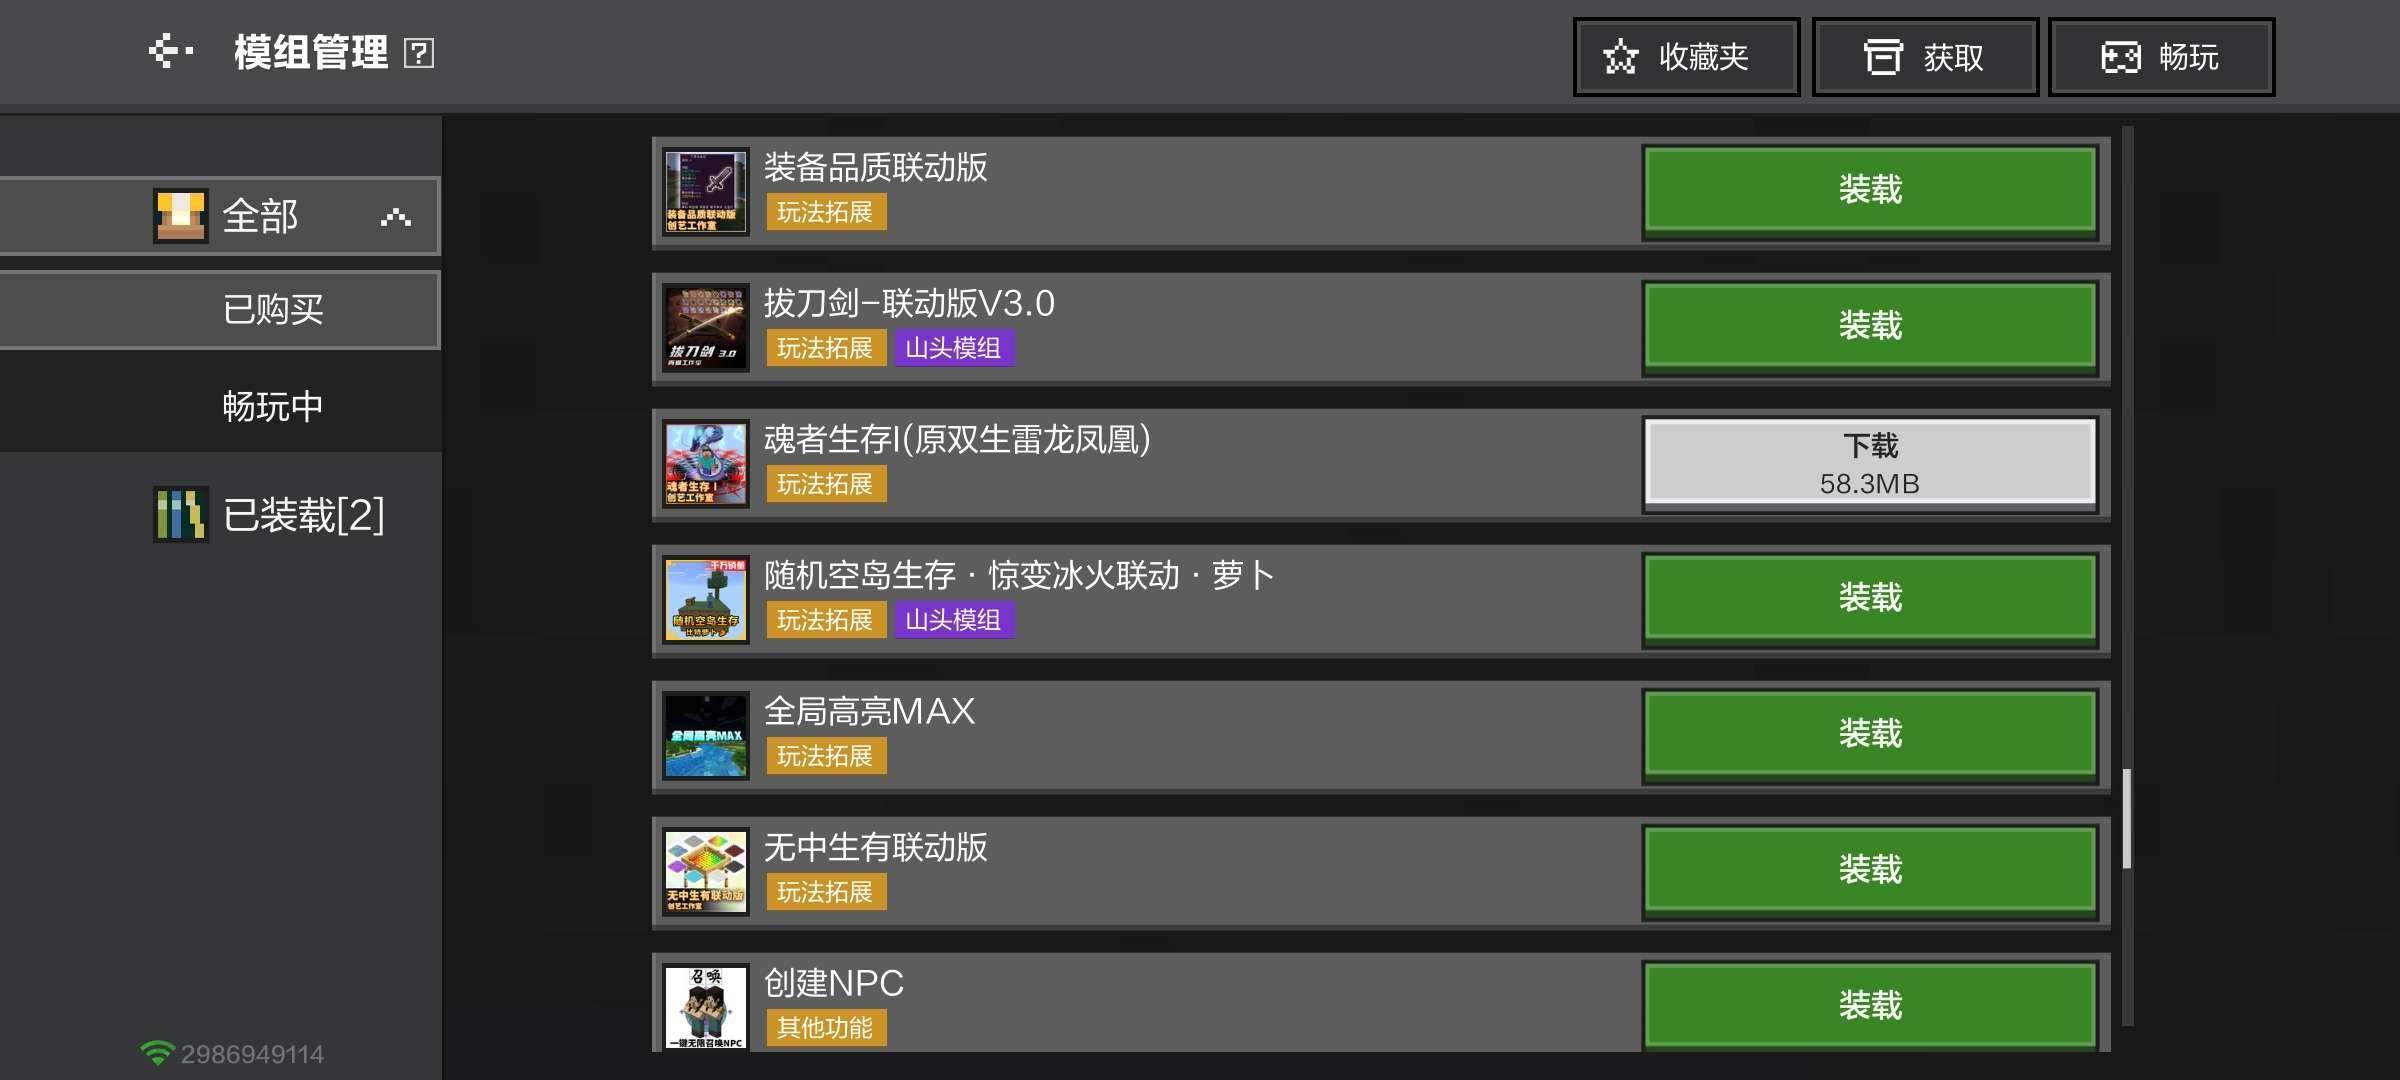Download 魂者生存I mod 58.3MB
Screen dimensions: 2400x1080
click(1870, 462)
